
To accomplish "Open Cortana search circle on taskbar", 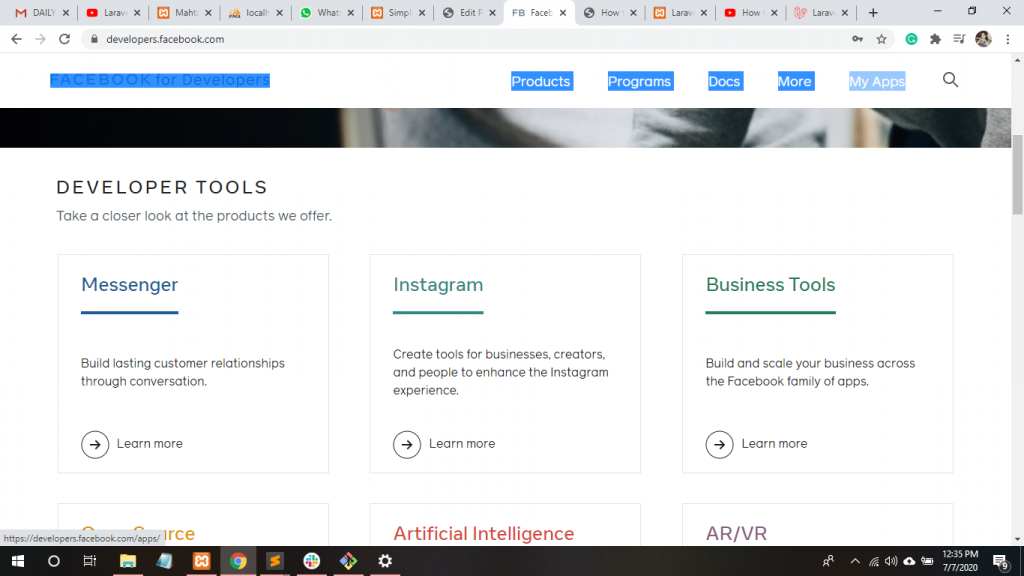I will click(x=54, y=561).
